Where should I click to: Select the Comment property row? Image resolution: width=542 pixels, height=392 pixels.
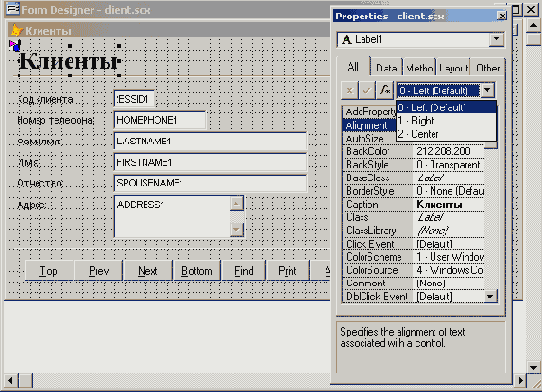[x=413, y=283]
